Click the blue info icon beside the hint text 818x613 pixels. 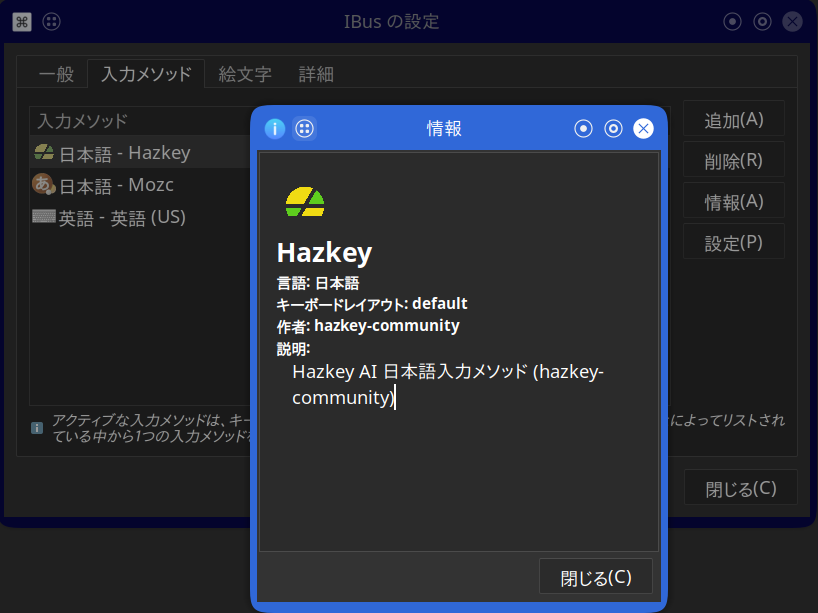[x=37, y=428]
